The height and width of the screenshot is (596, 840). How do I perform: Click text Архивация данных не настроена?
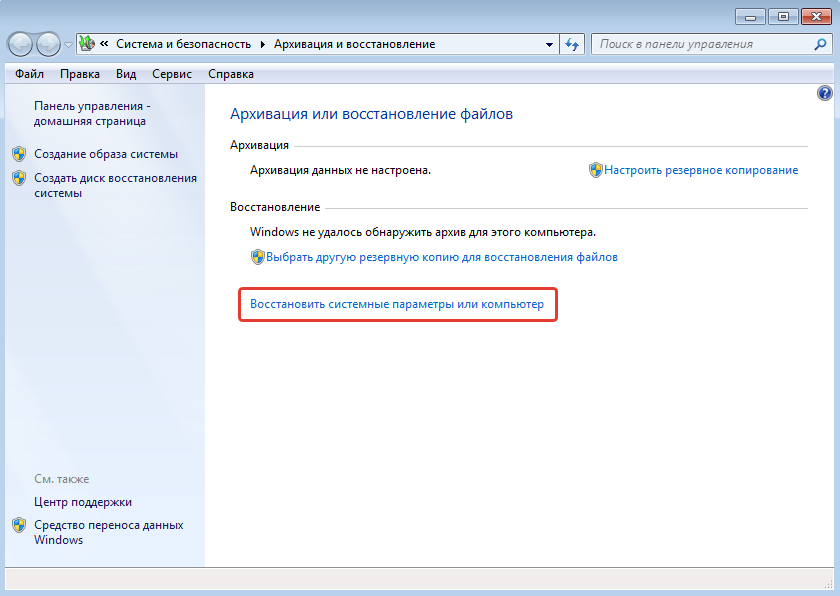coord(340,170)
